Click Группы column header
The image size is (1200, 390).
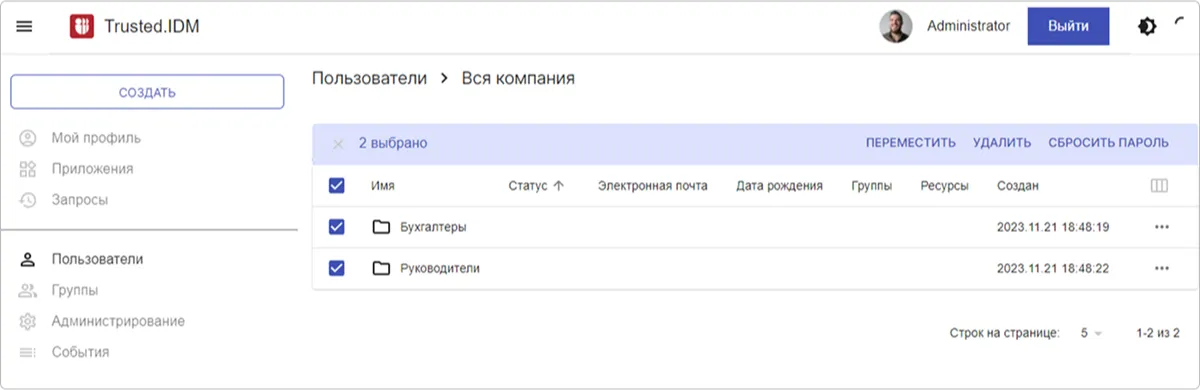(871, 186)
